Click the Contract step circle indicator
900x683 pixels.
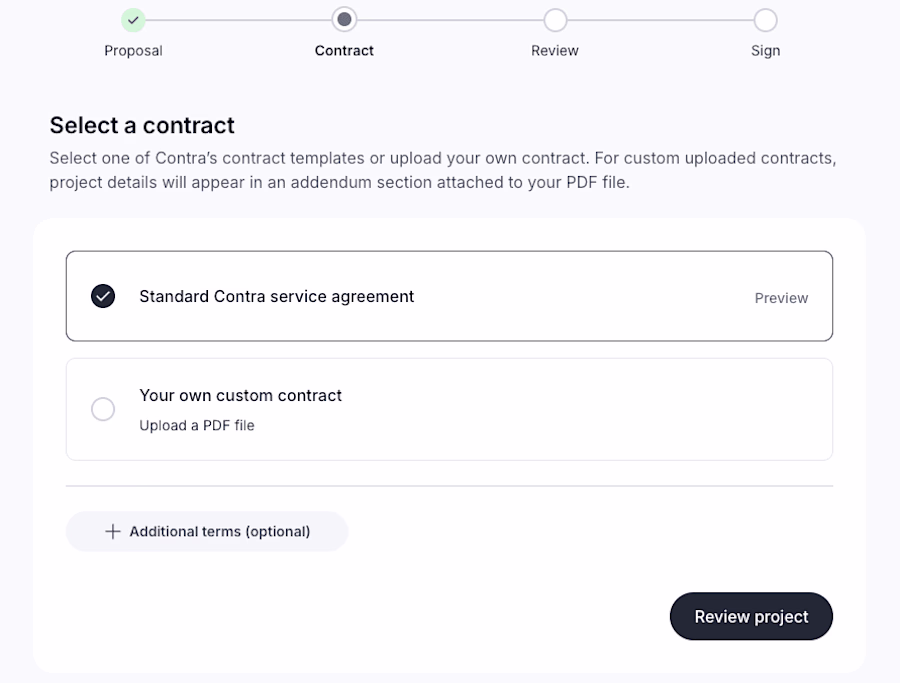click(x=344, y=20)
